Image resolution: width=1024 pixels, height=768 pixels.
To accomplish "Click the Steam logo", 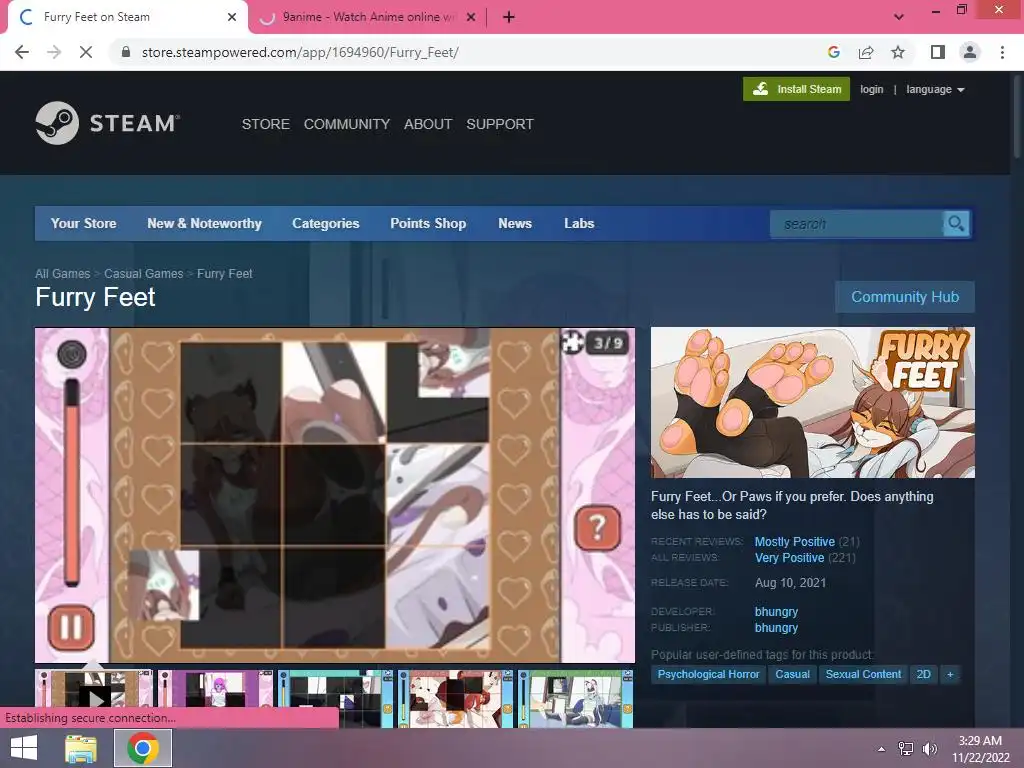I will 108,123.
